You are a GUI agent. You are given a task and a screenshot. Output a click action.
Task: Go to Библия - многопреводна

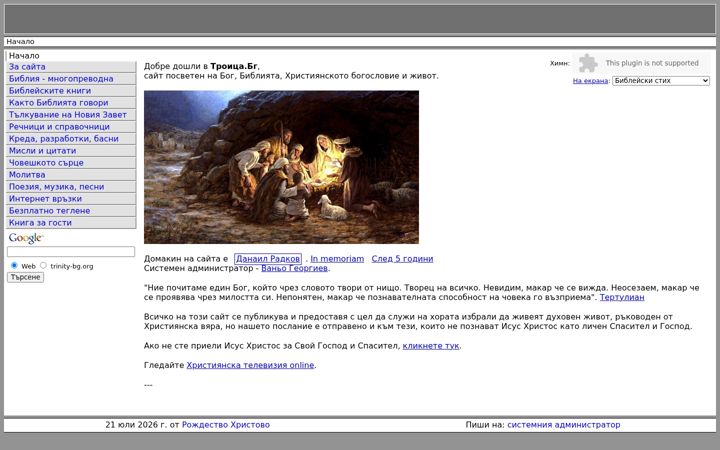(x=71, y=79)
